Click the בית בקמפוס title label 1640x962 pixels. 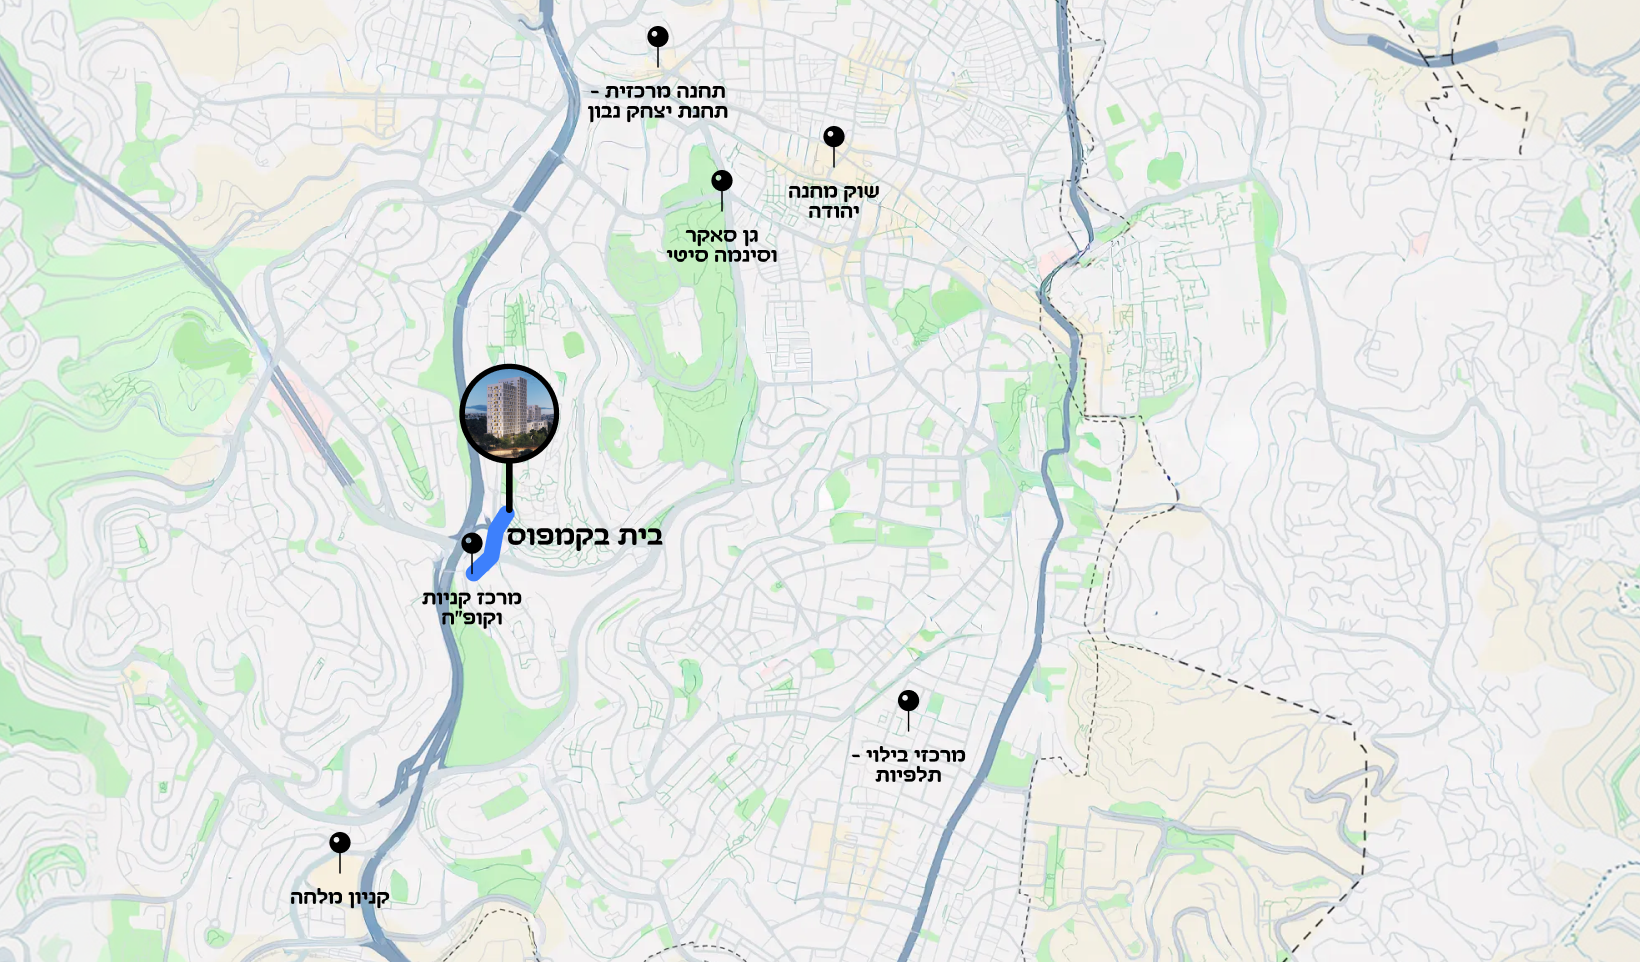point(585,536)
